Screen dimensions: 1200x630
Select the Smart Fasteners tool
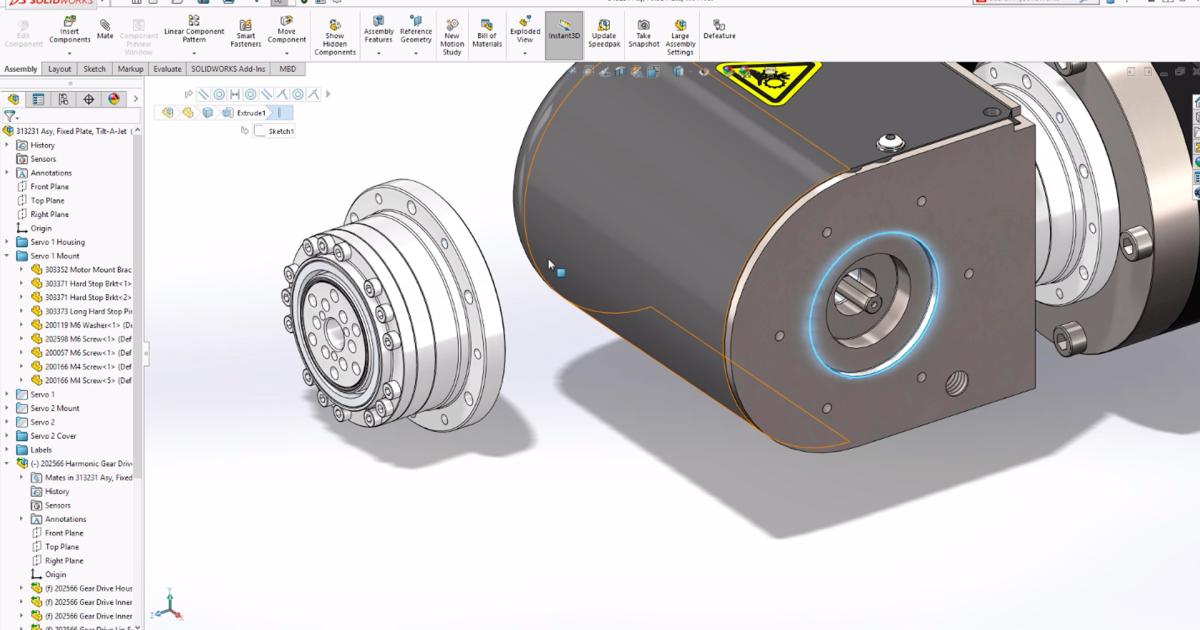coord(245,30)
